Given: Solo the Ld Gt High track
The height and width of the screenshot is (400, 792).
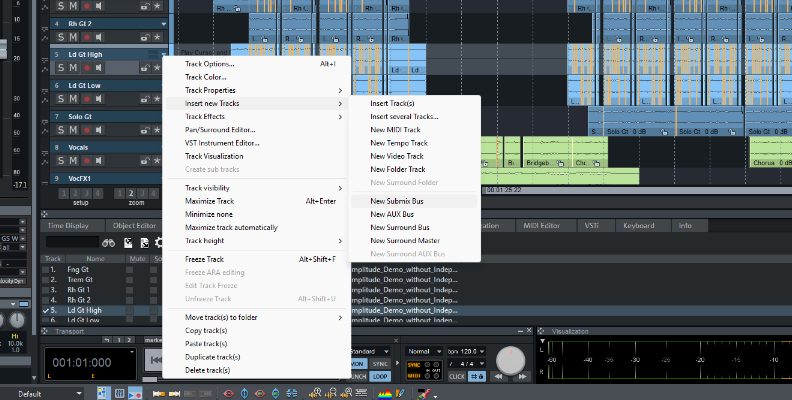Looking at the screenshot, I should click(x=59, y=68).
